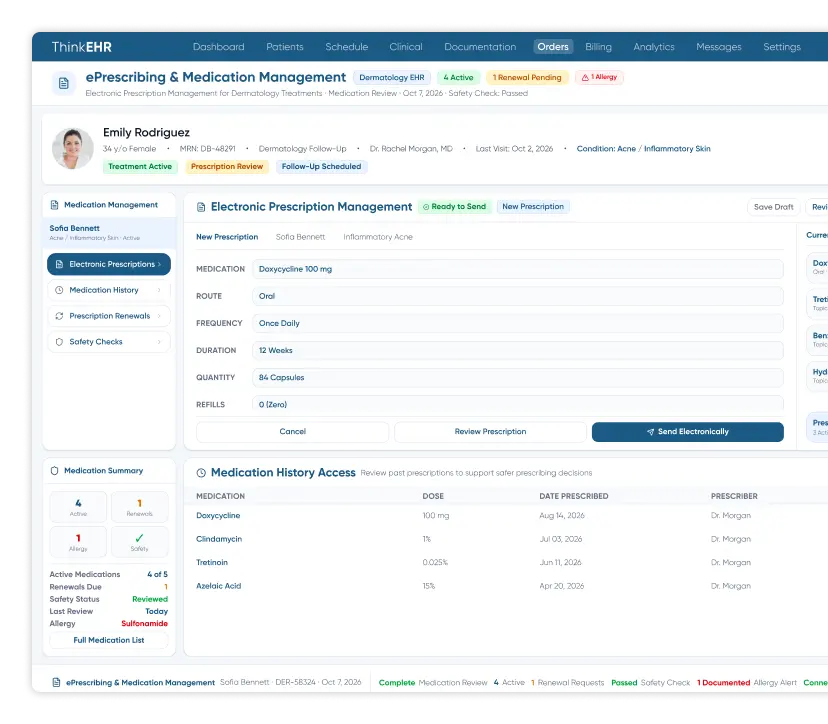Click Send Electronically button

tap(688, 432)
